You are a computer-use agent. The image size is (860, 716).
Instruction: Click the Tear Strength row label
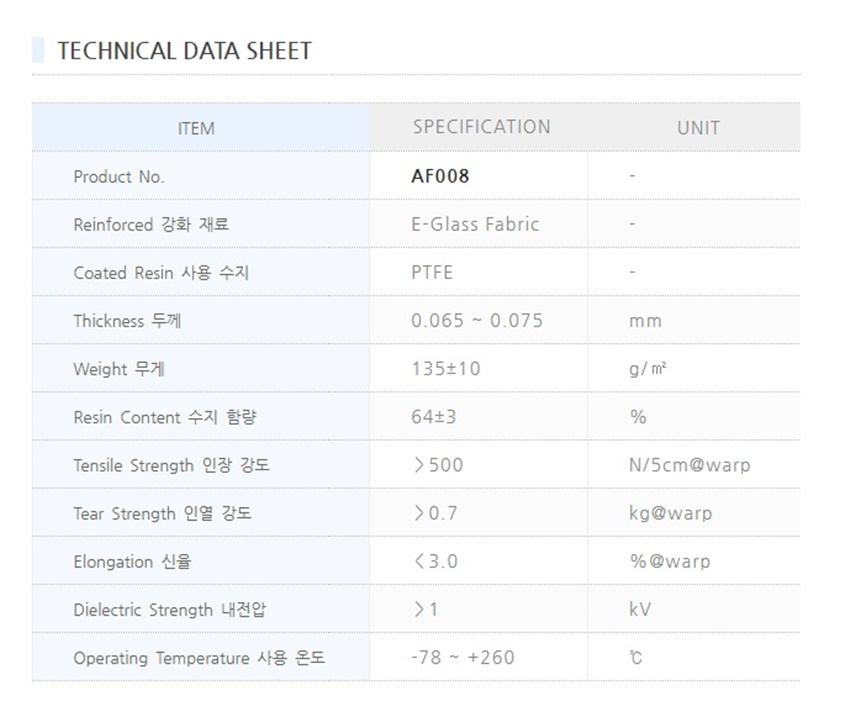coord(162,514)
